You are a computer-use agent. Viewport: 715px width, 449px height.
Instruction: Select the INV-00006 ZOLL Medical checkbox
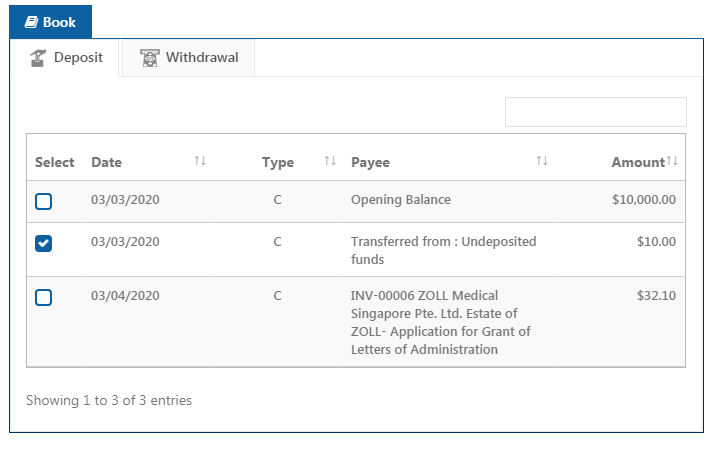(x=44, y=297)
